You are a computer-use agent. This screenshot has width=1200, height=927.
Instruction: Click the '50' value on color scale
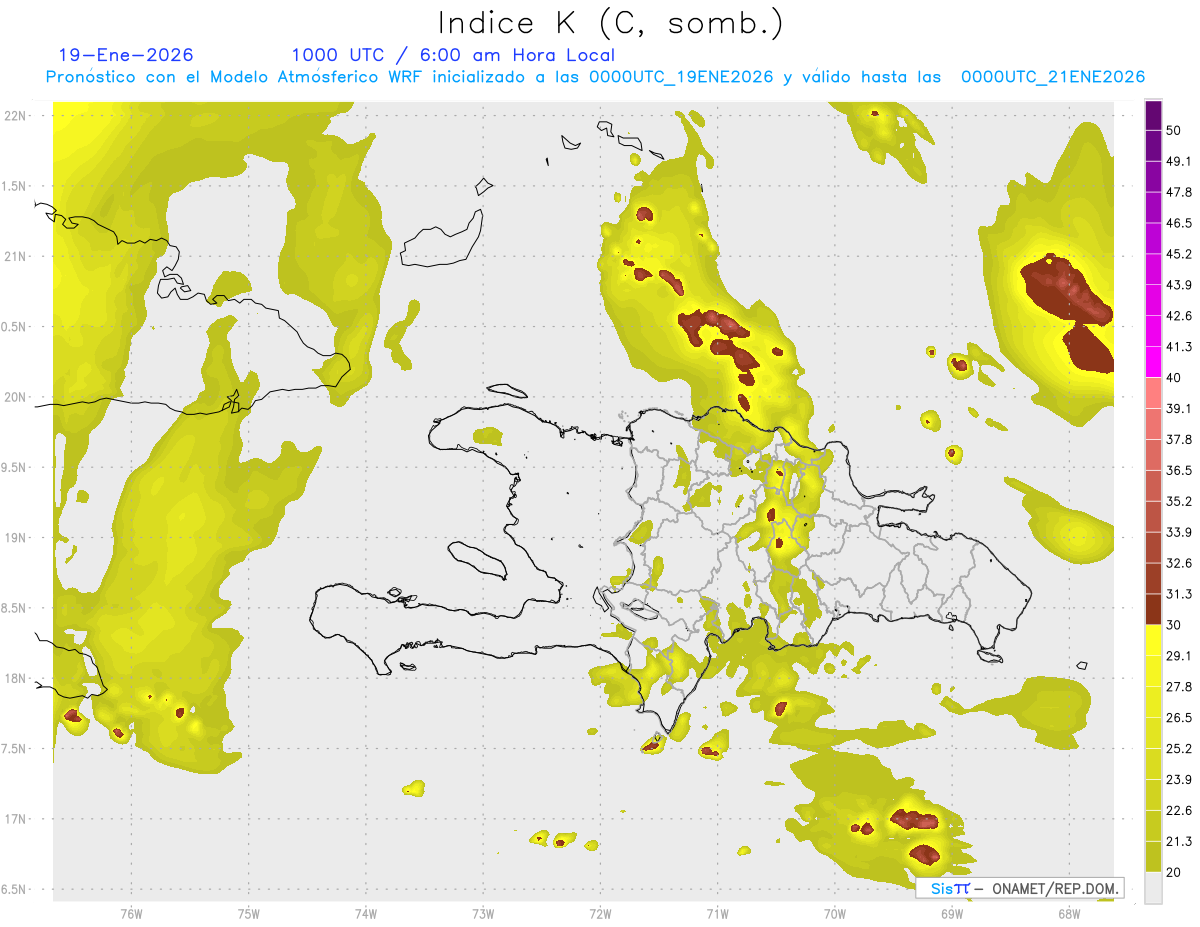tap(1176, 131)
